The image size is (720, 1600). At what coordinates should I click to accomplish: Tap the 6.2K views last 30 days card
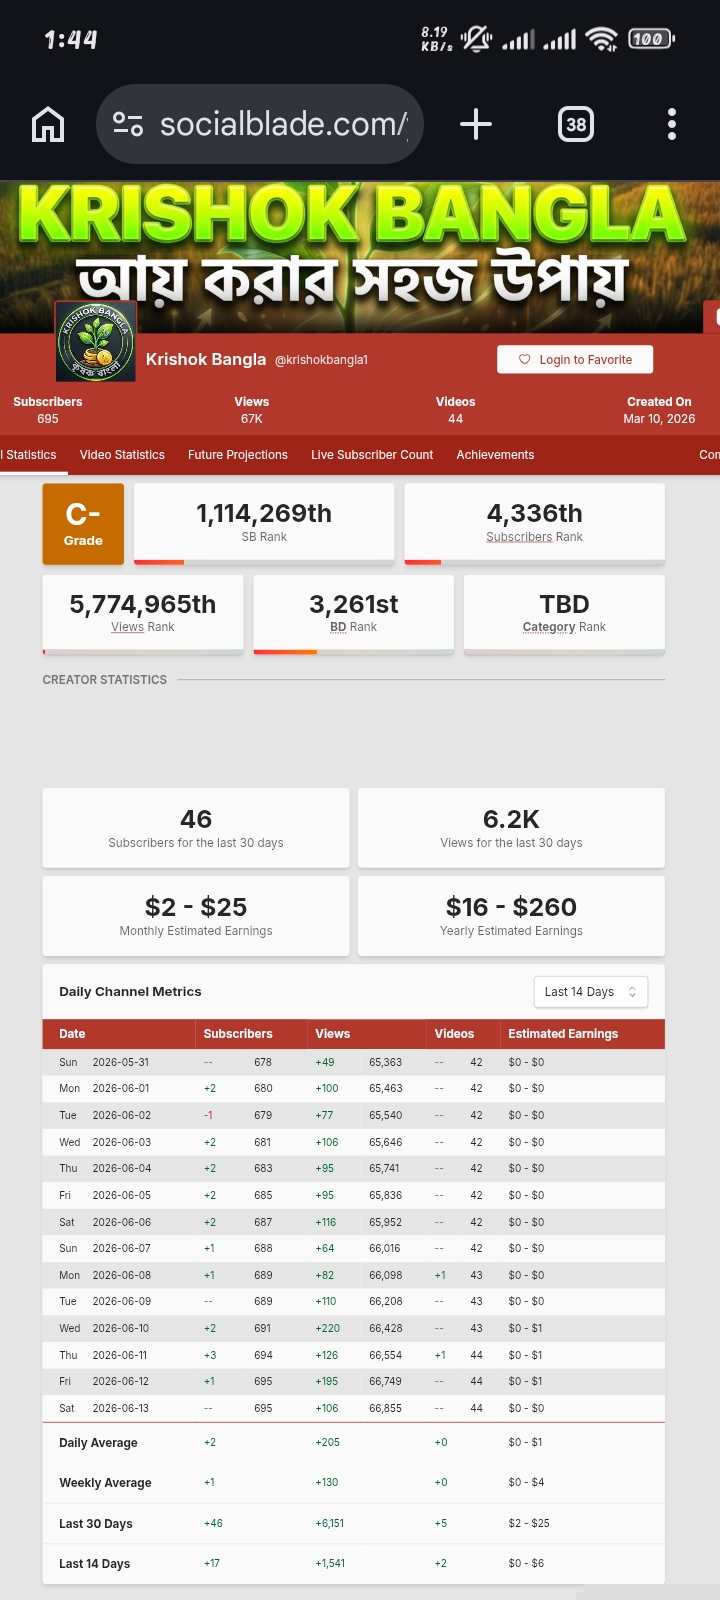[511, 828]
